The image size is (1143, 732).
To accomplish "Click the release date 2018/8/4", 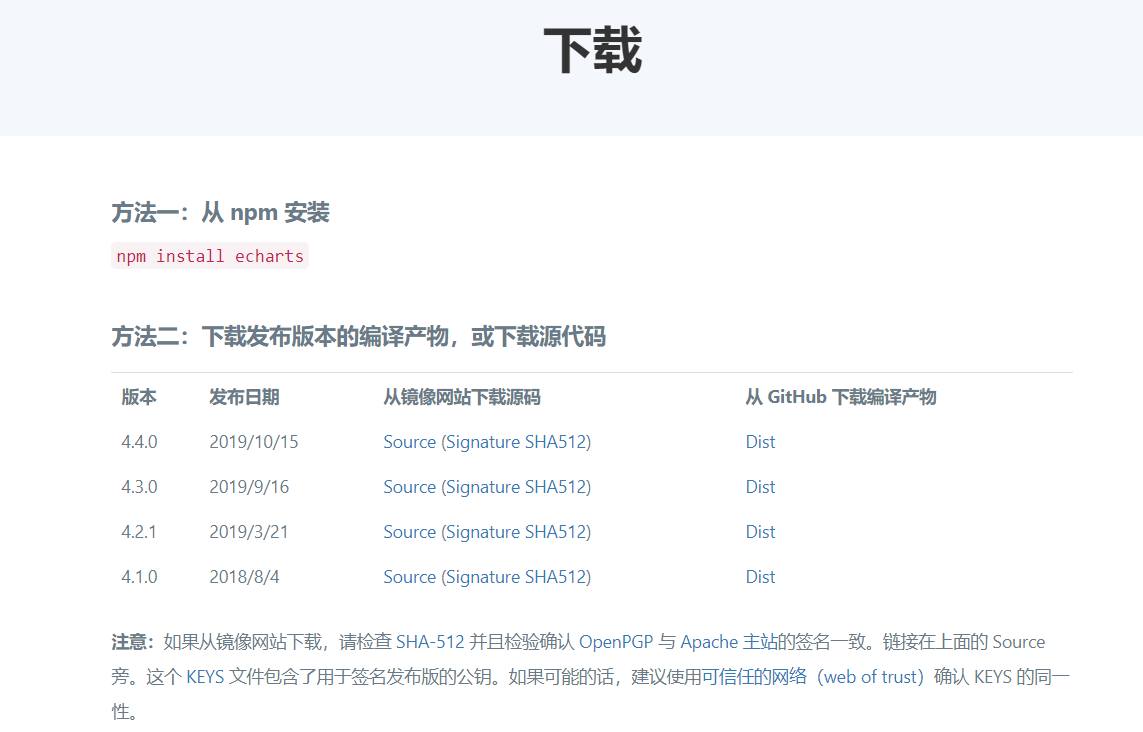I will (244, 577).
